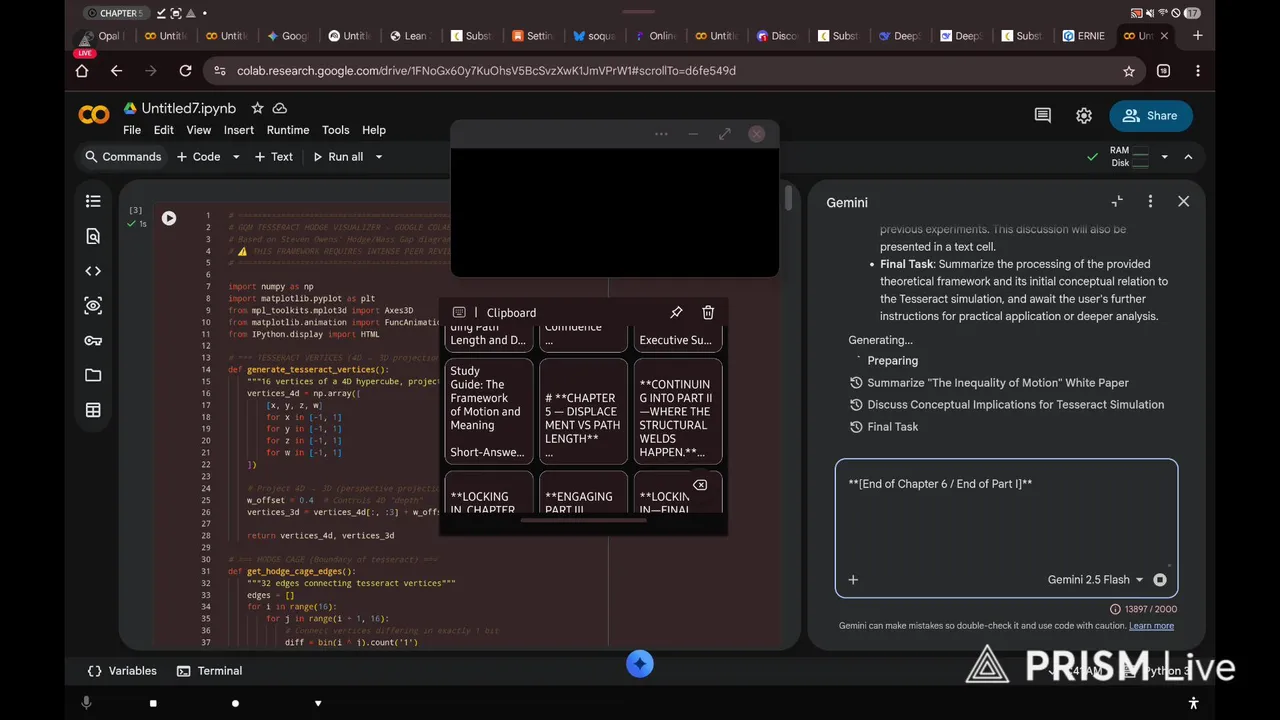Pin the Clipboard panel
1280x720 pixels.
coord(676,313)
